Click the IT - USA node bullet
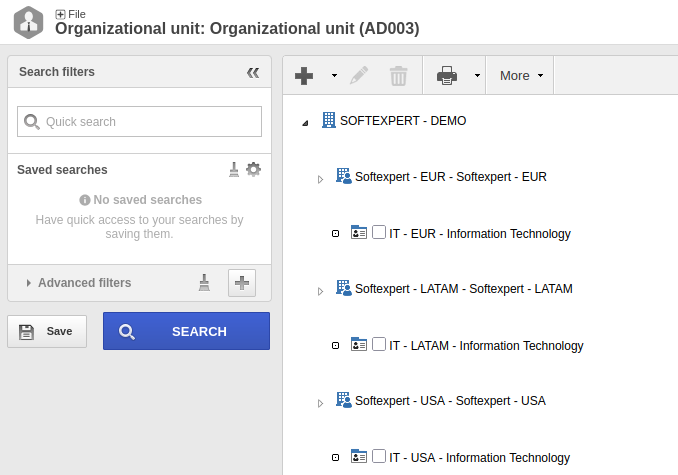The height and width of the screenshot is (475, 678). 336,458
